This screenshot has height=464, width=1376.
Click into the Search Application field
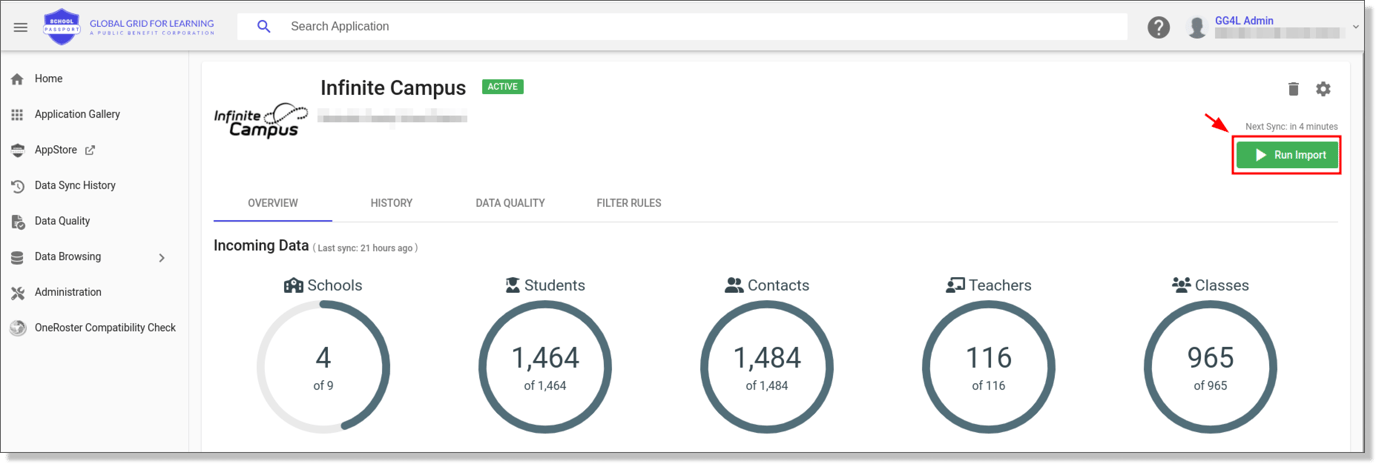tap(682, 27)
